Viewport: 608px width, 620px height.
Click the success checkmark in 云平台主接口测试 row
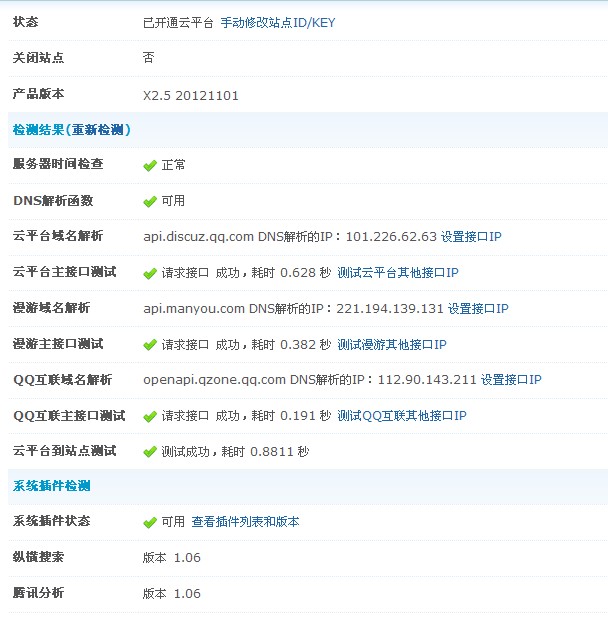pos(150,273)
